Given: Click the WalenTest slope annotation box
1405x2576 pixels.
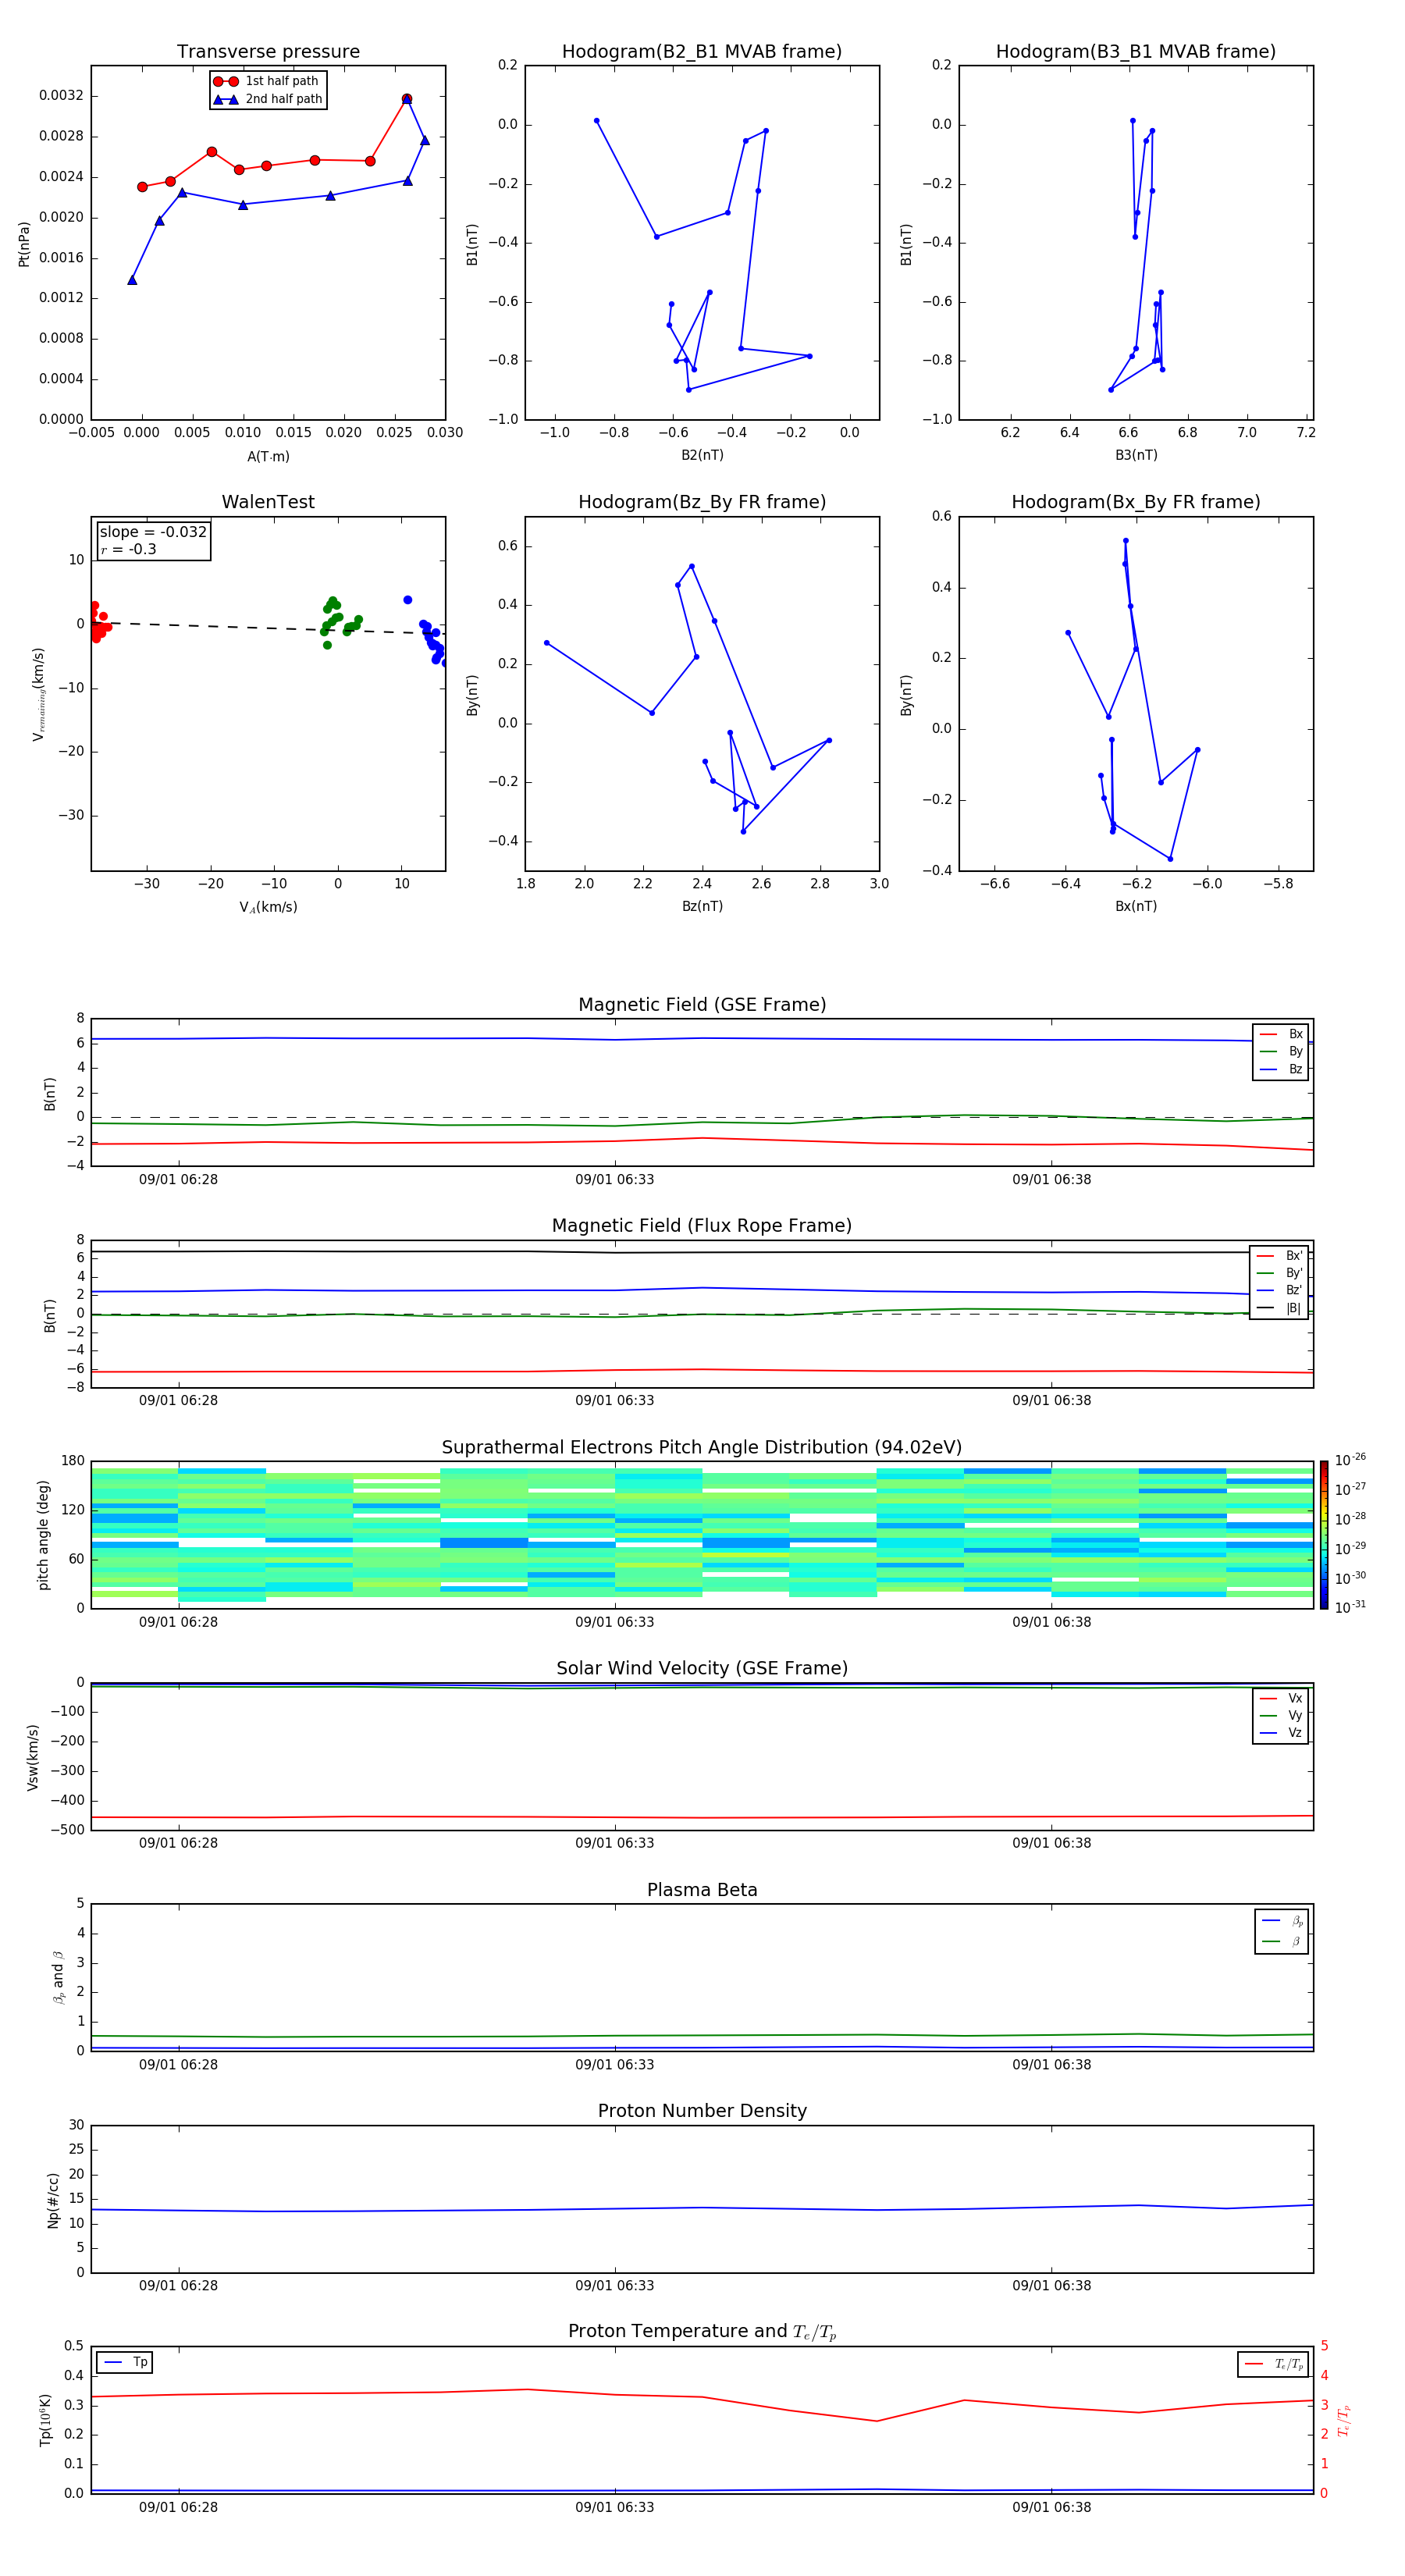Looking at the screenshot, I should point(153,540).
